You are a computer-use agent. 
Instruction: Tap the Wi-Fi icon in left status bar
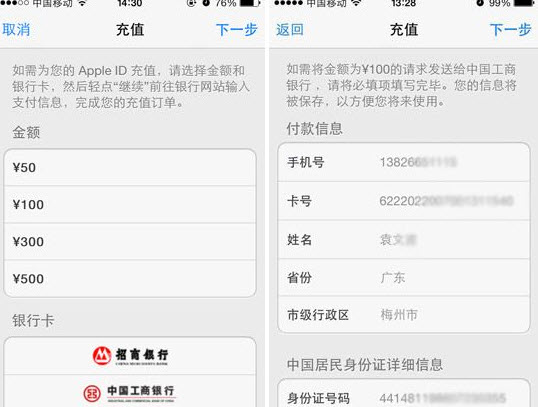click(x=82, y=3)
